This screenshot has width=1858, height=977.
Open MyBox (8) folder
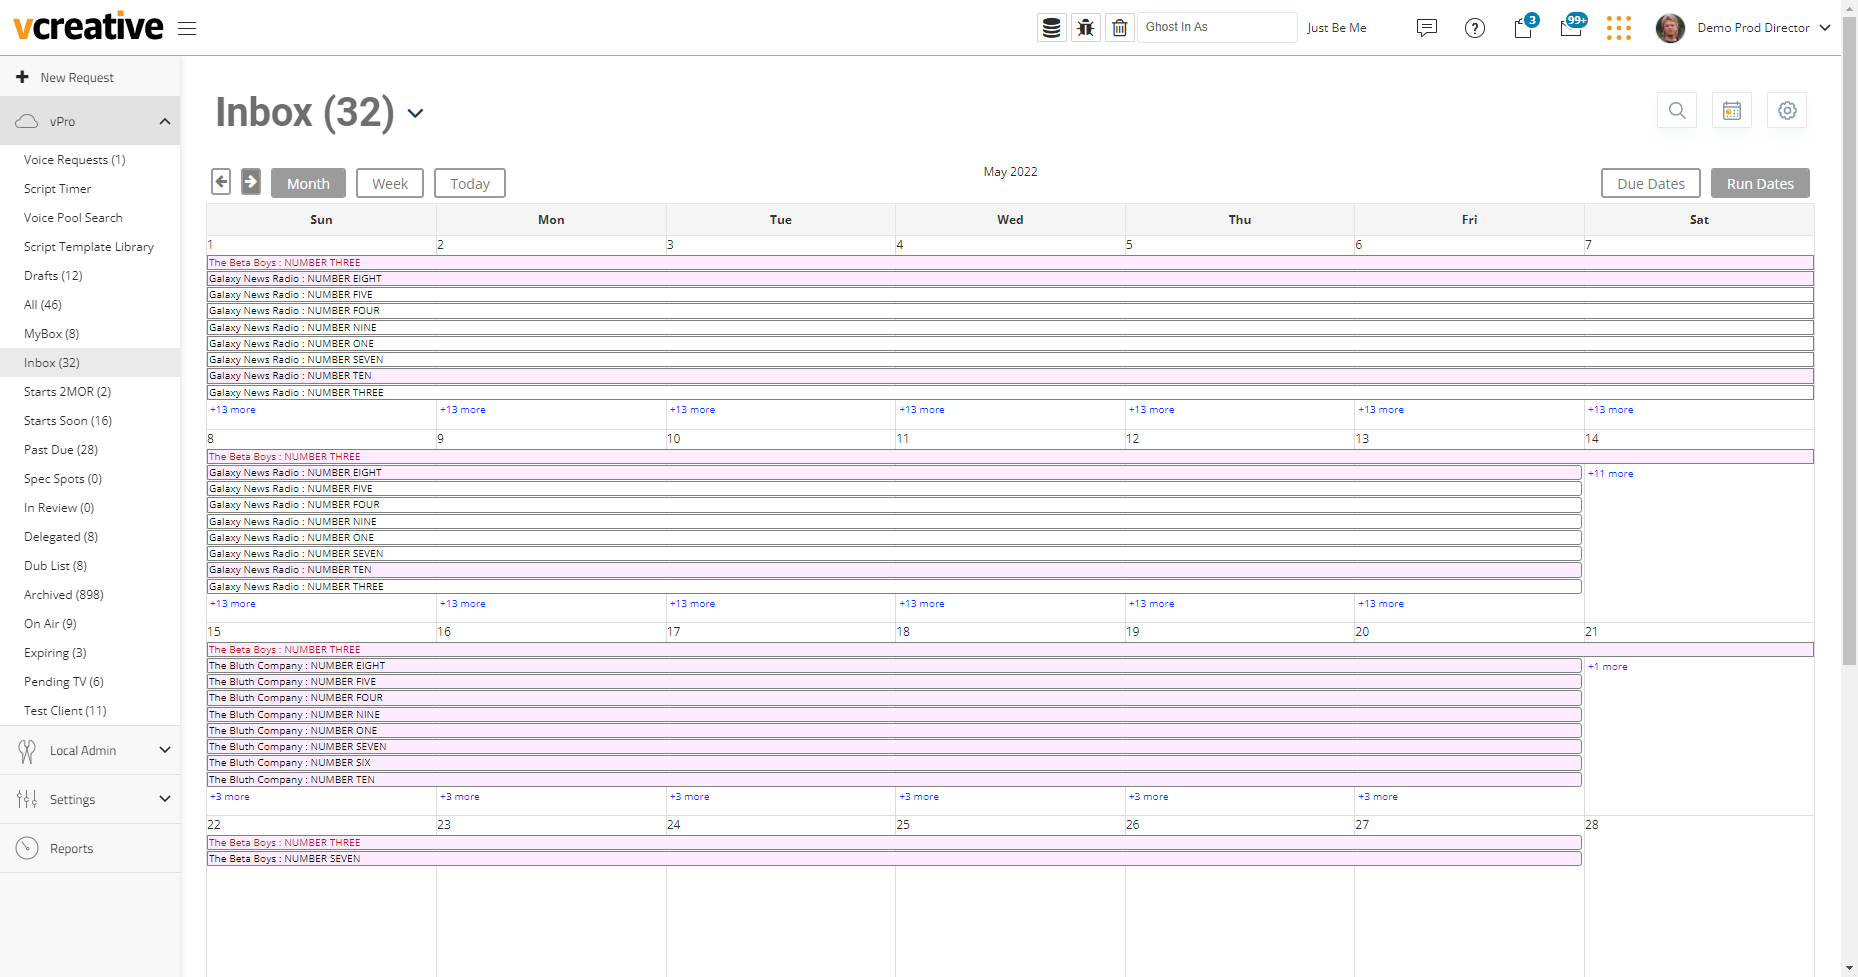(51, 334)
